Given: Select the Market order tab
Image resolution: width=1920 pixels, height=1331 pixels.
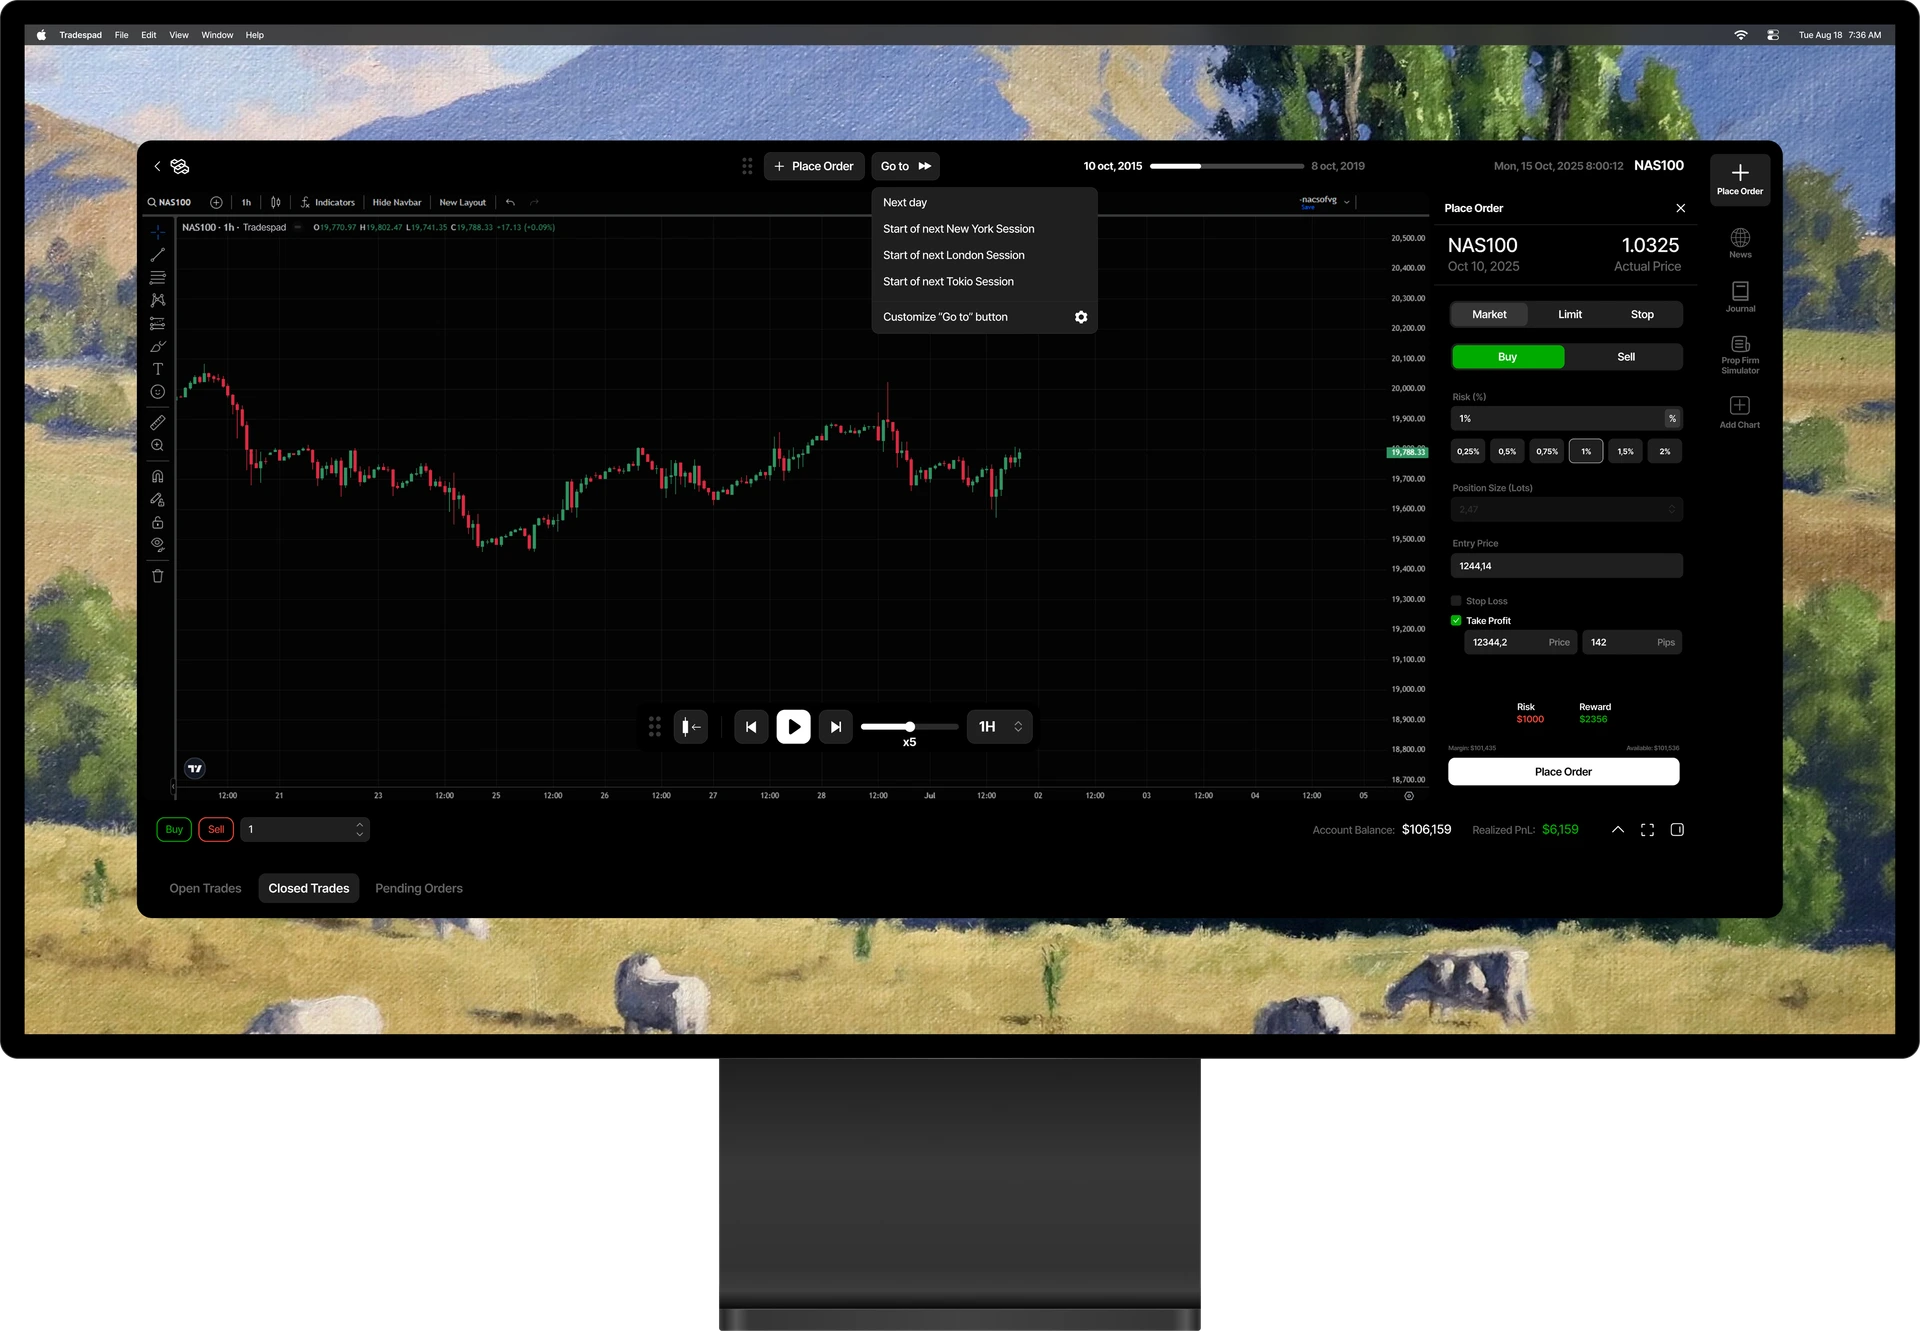Looking at the screenshot, I should [x=1489, y=314].
